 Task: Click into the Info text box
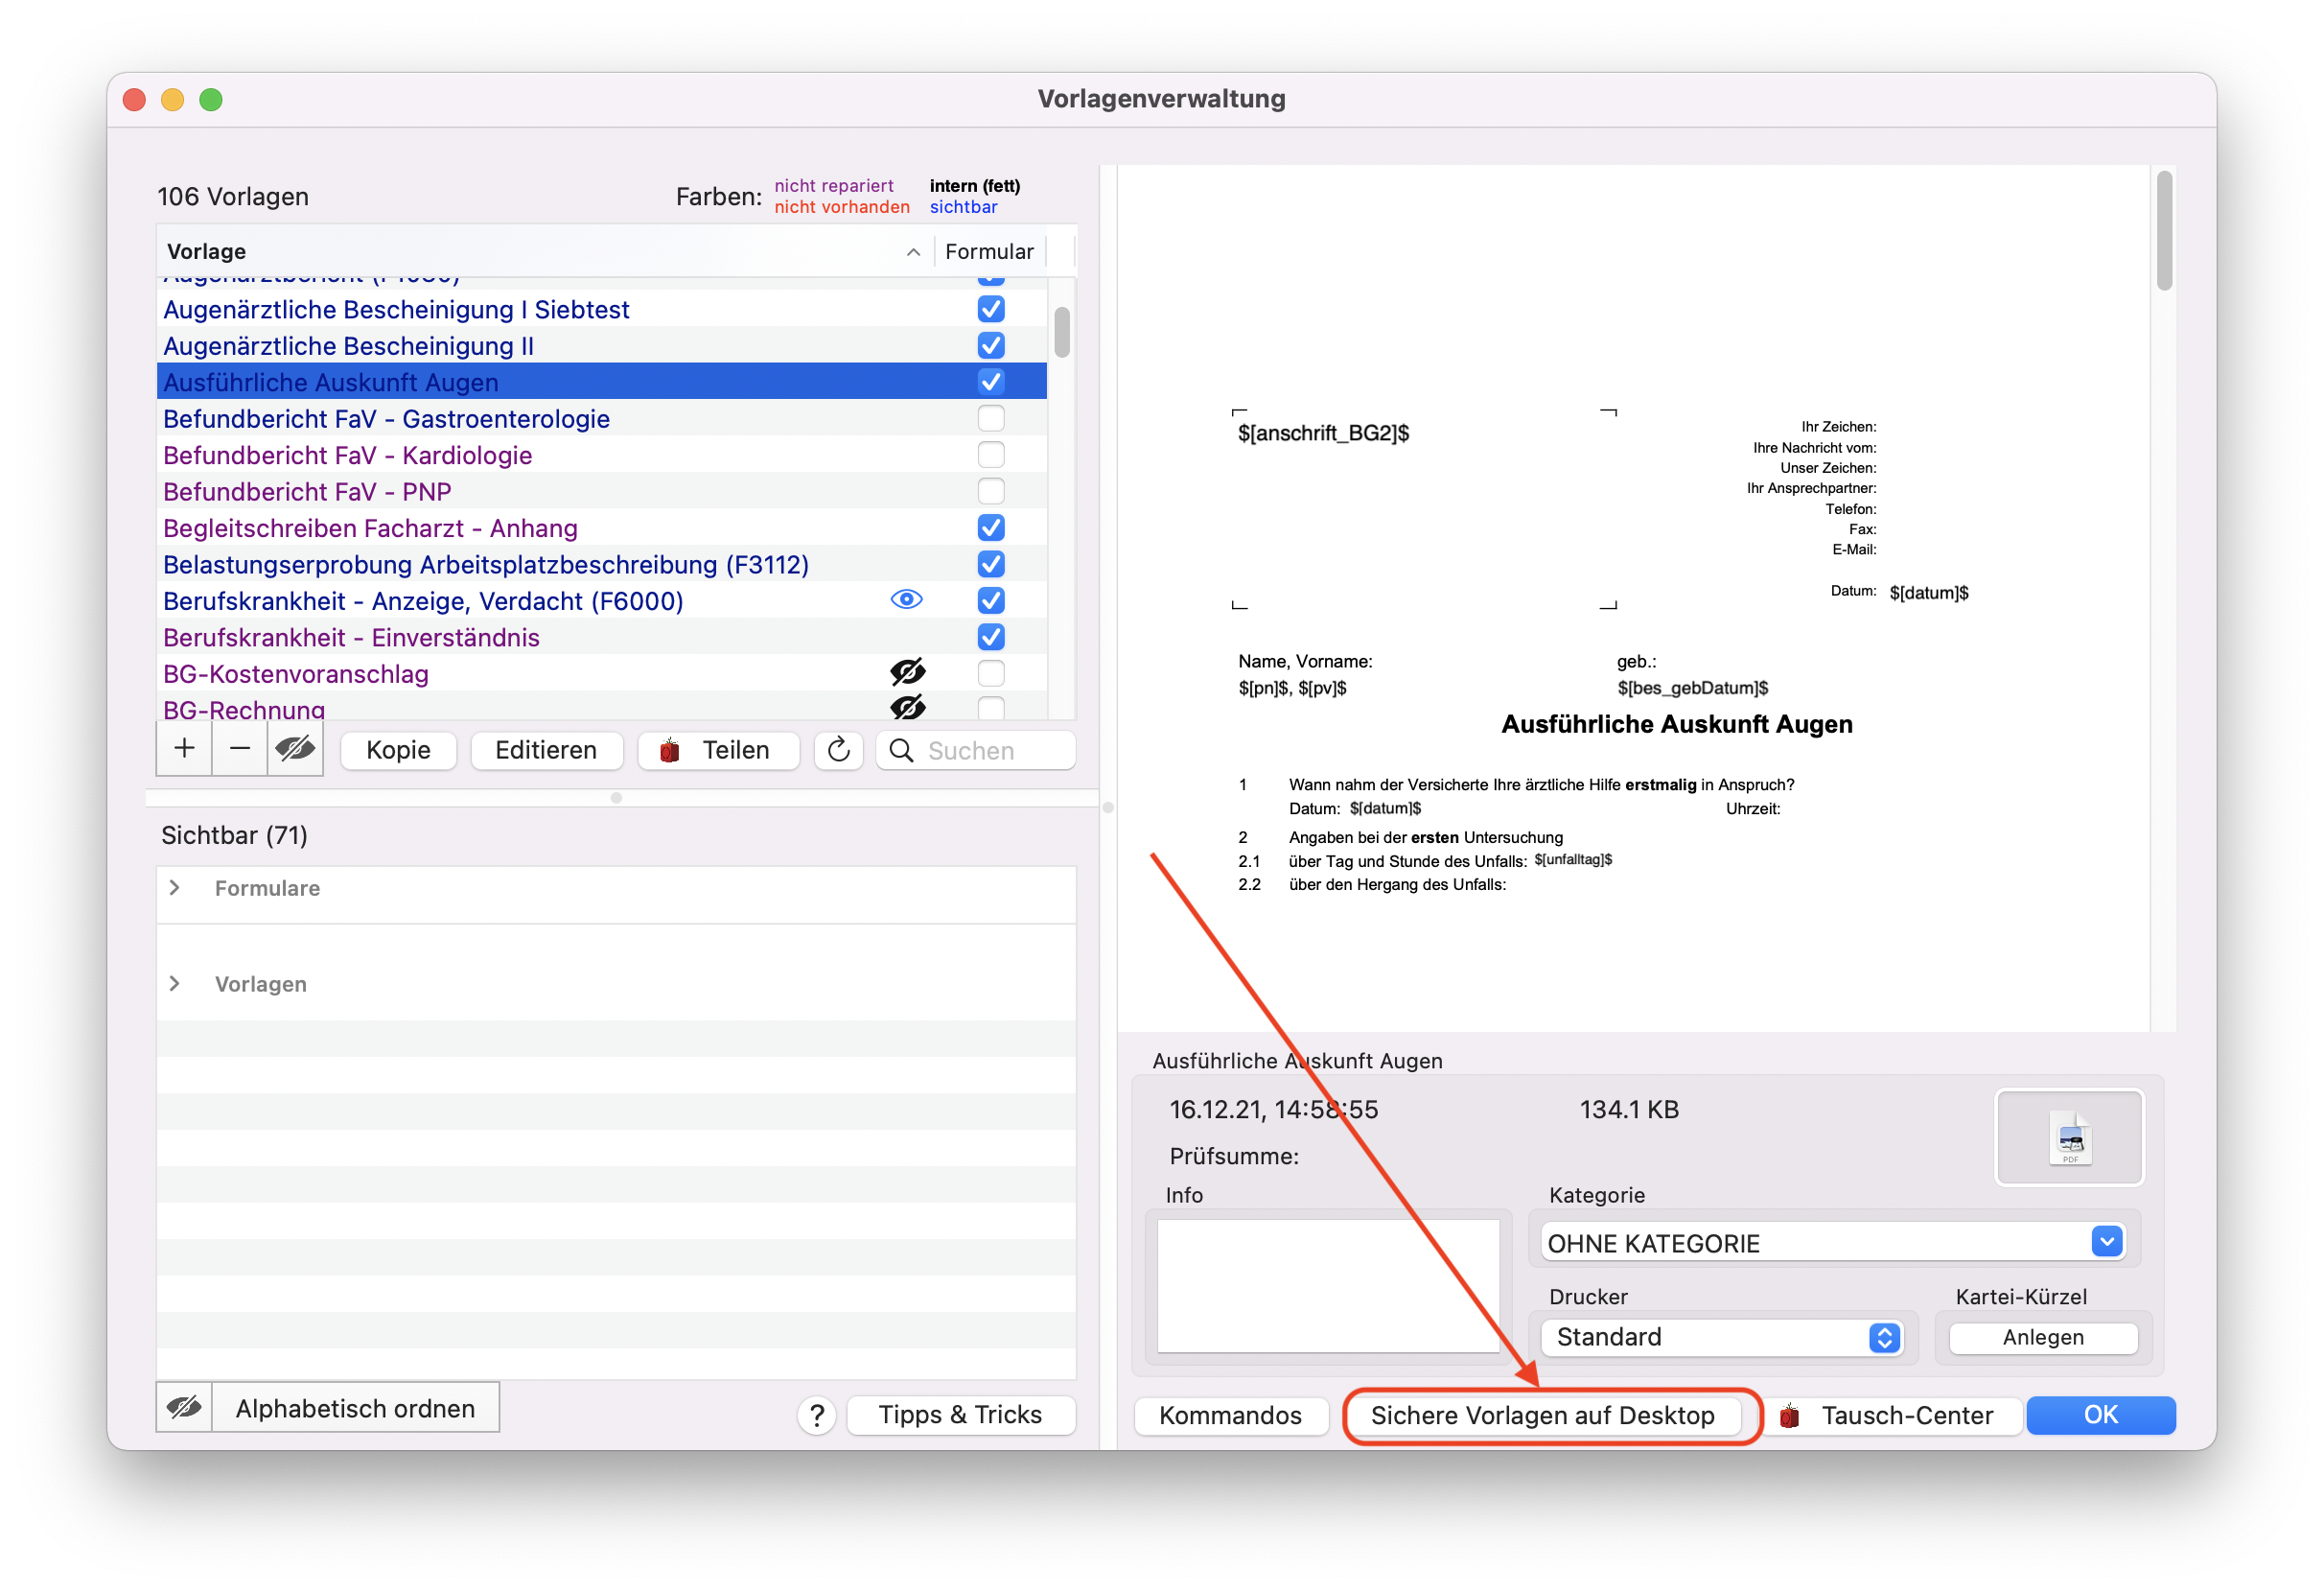coord(1328,1285)
